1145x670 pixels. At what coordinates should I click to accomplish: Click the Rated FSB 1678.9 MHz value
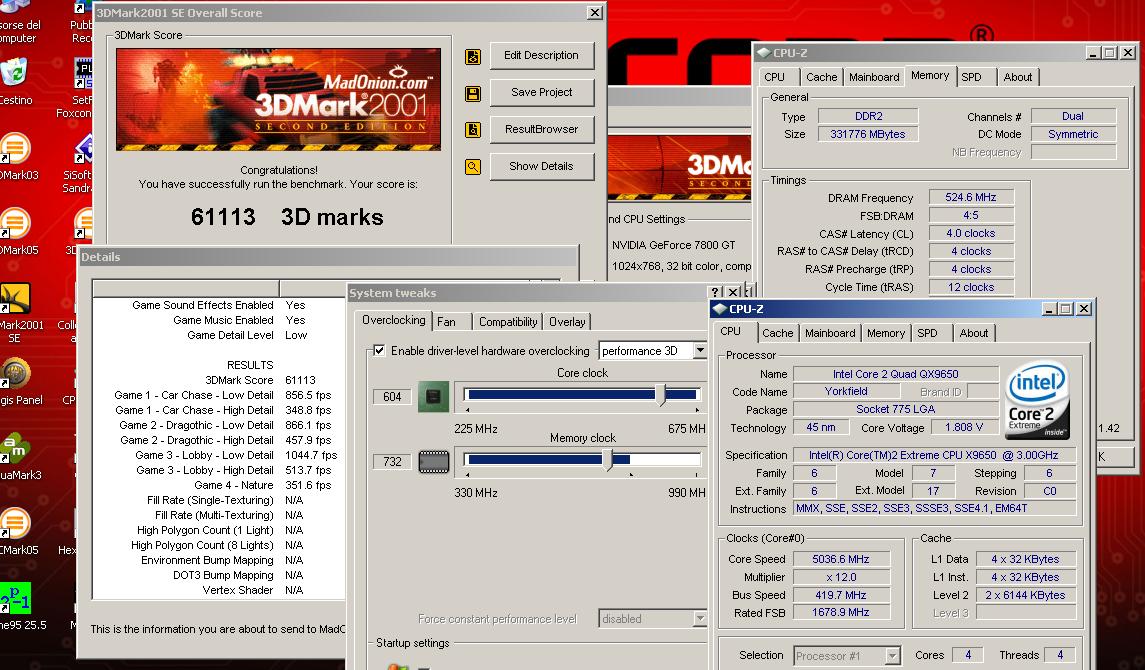point(840,612)
